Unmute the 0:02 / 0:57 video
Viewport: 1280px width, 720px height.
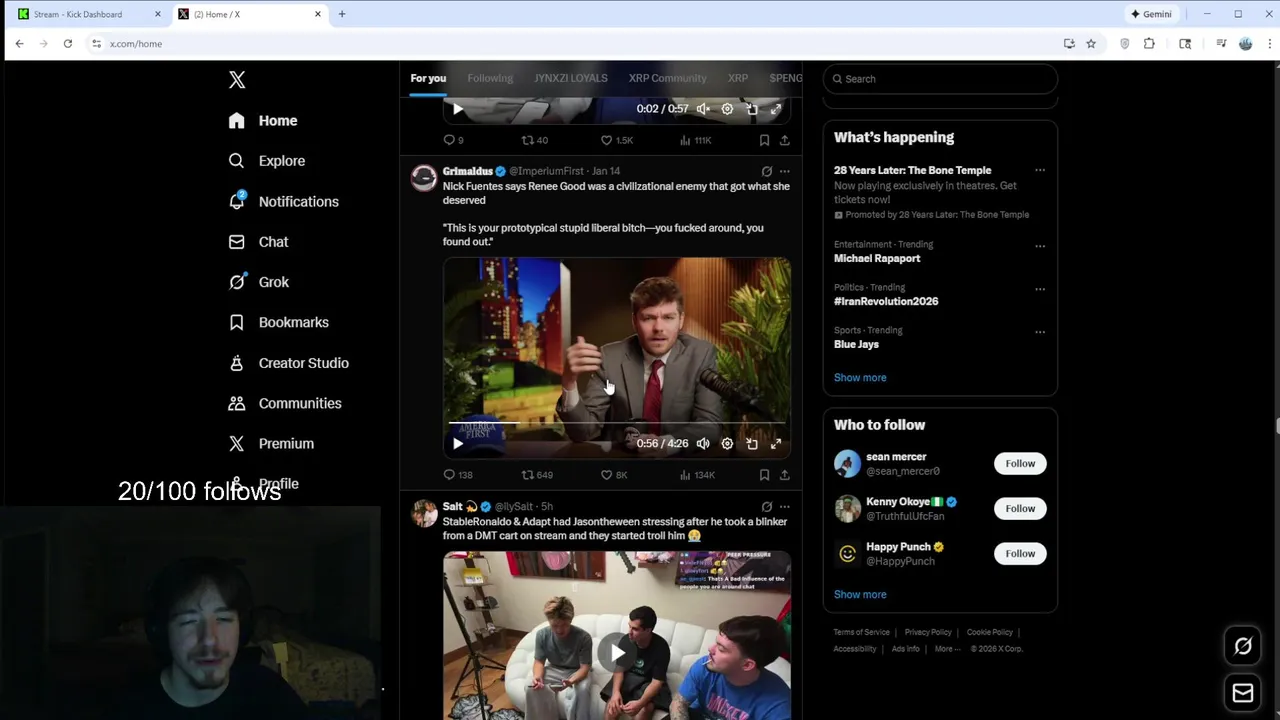tap(703, 109)
